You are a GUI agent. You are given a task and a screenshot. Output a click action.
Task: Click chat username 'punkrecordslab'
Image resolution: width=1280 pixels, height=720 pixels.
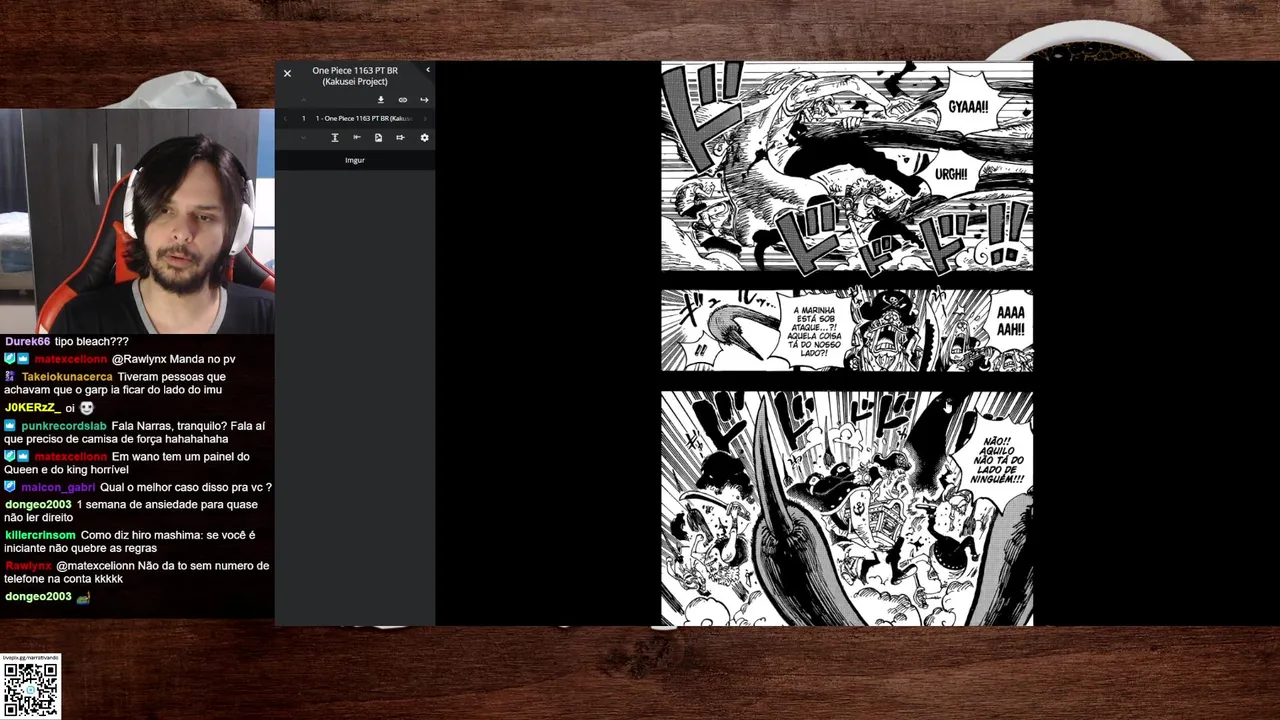click(x=64, y=426)
